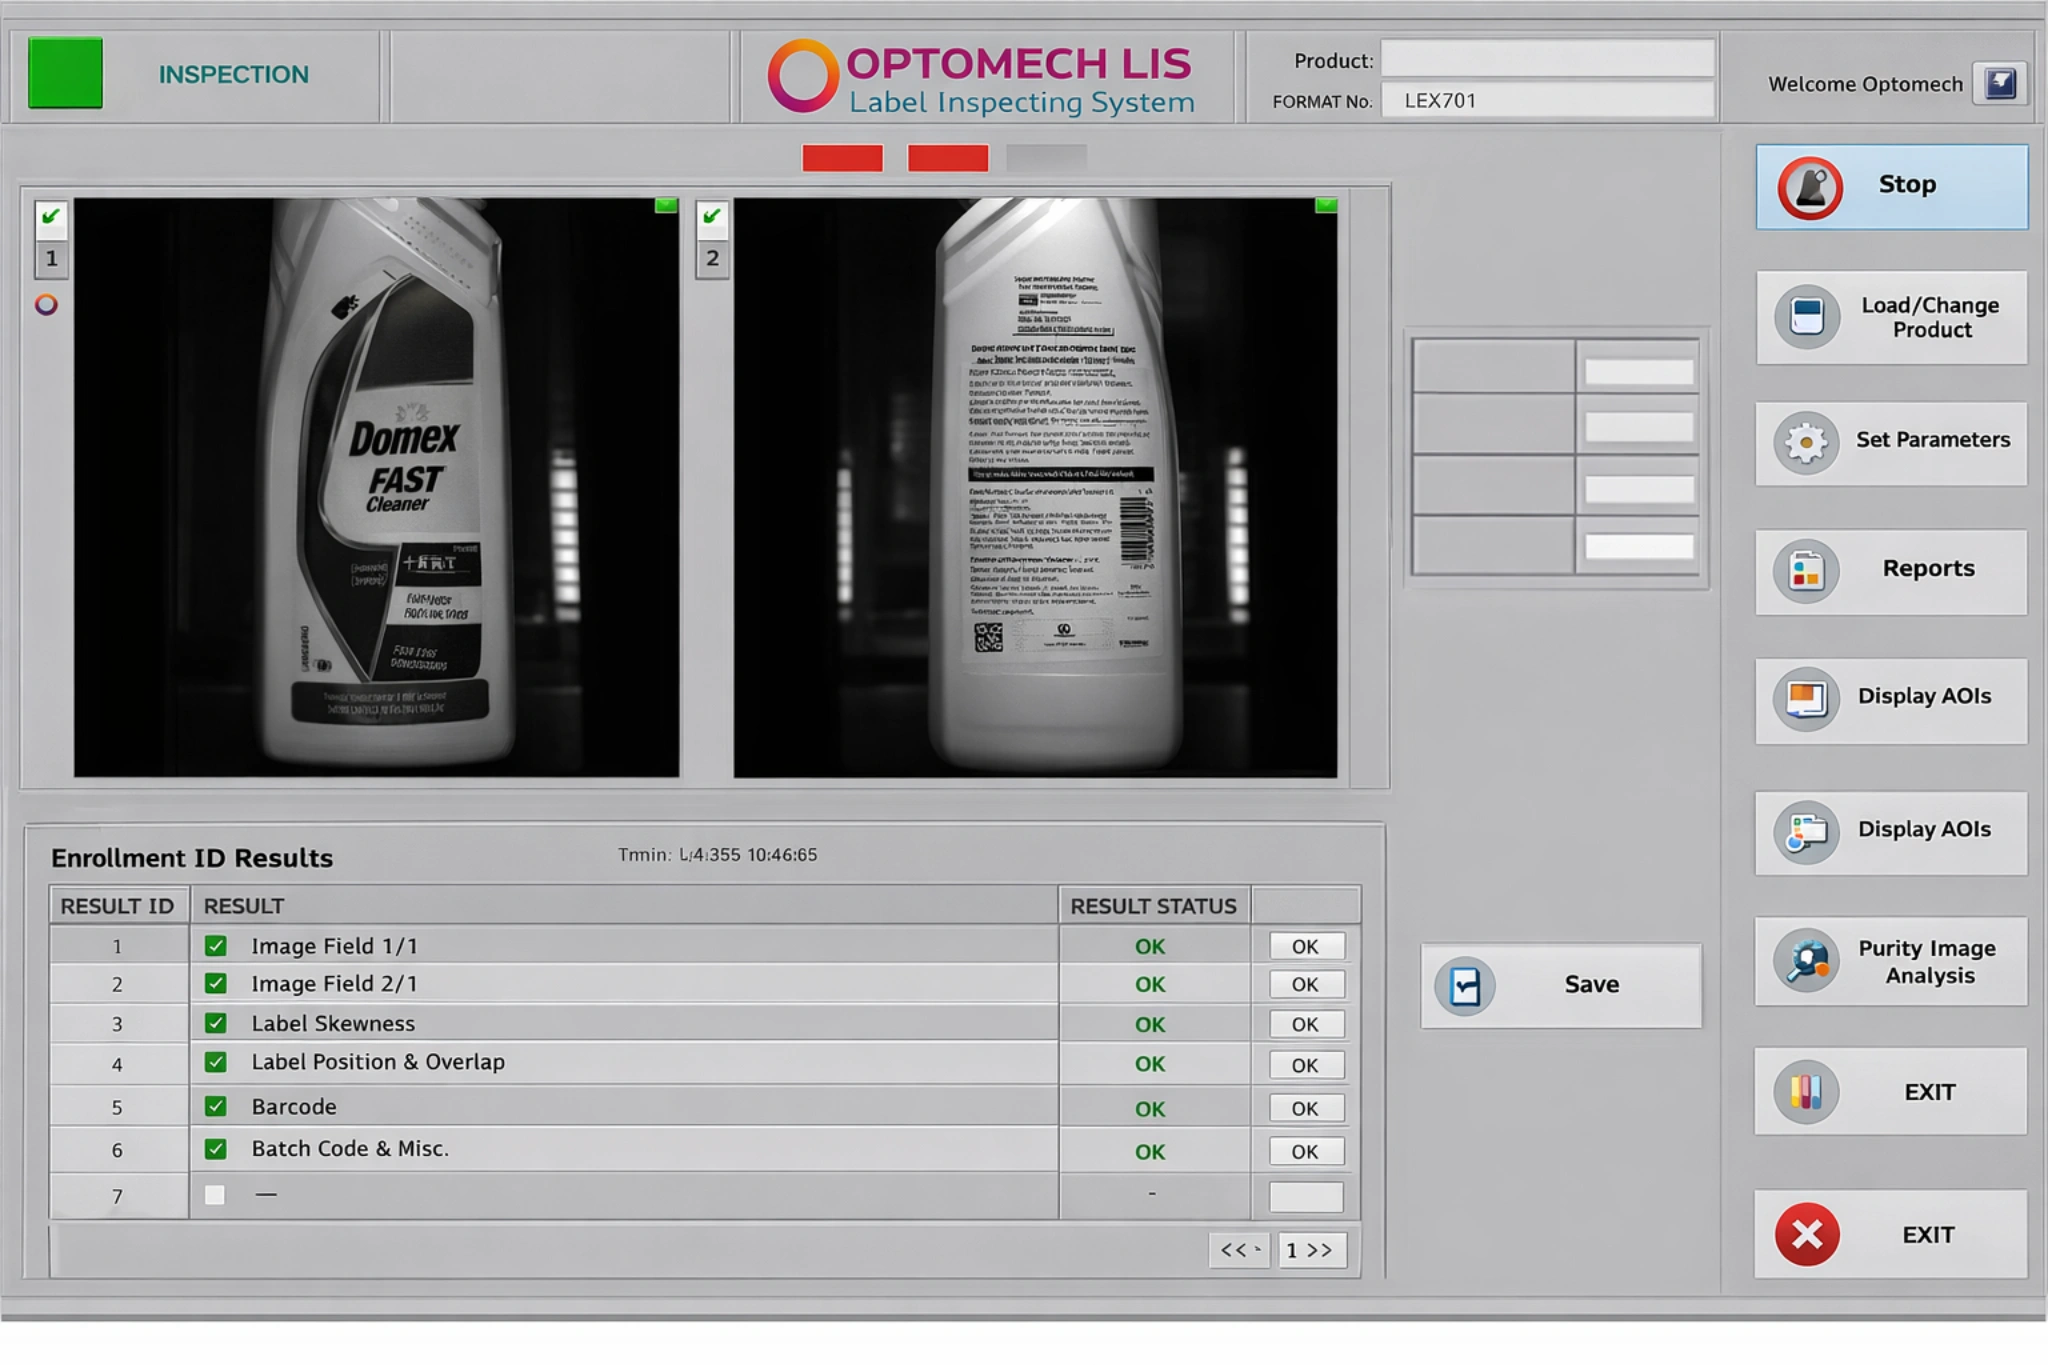This screenshot has width=2048, height=1365.
Task: Click the Tmin timestamp text
Action: (717, 855)
